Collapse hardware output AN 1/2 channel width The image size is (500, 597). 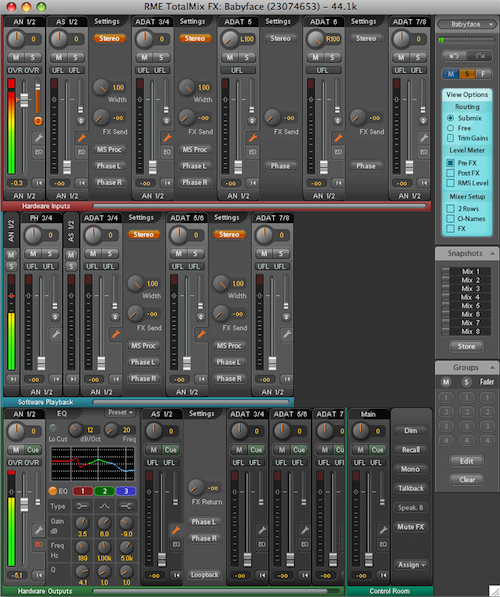coord(38,575)
